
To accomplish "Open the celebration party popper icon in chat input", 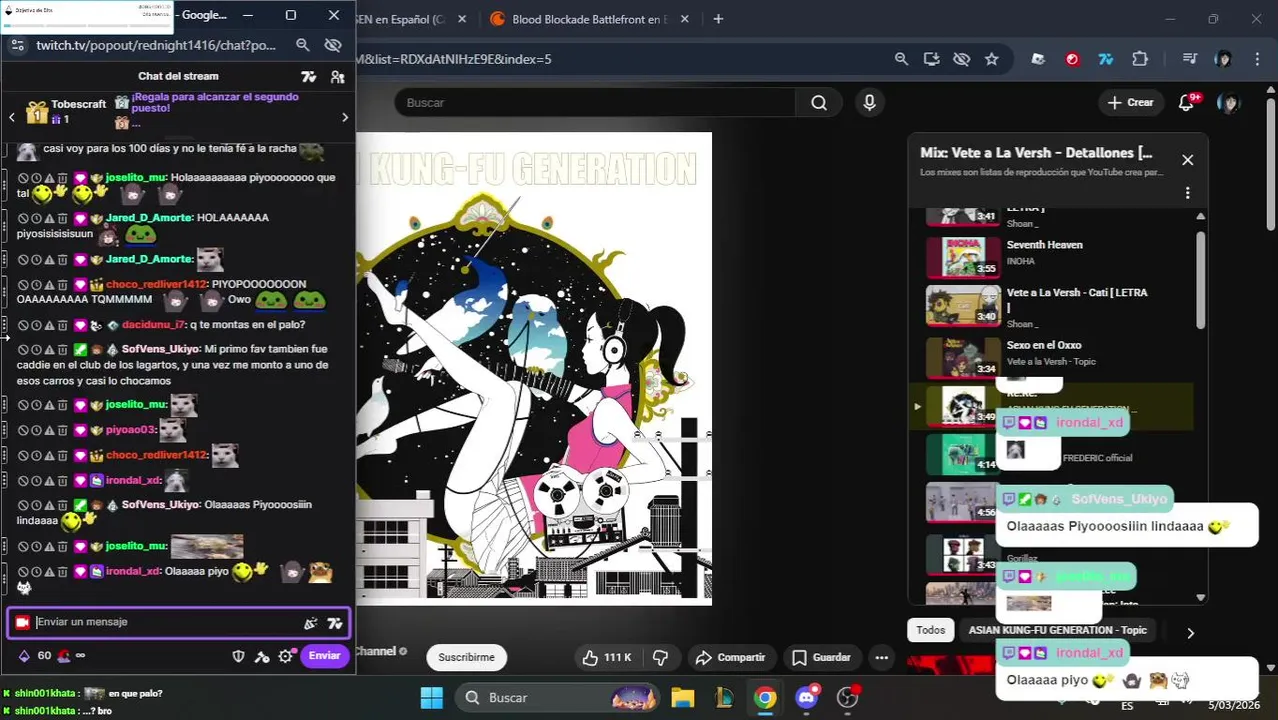I will click(311, 623).
